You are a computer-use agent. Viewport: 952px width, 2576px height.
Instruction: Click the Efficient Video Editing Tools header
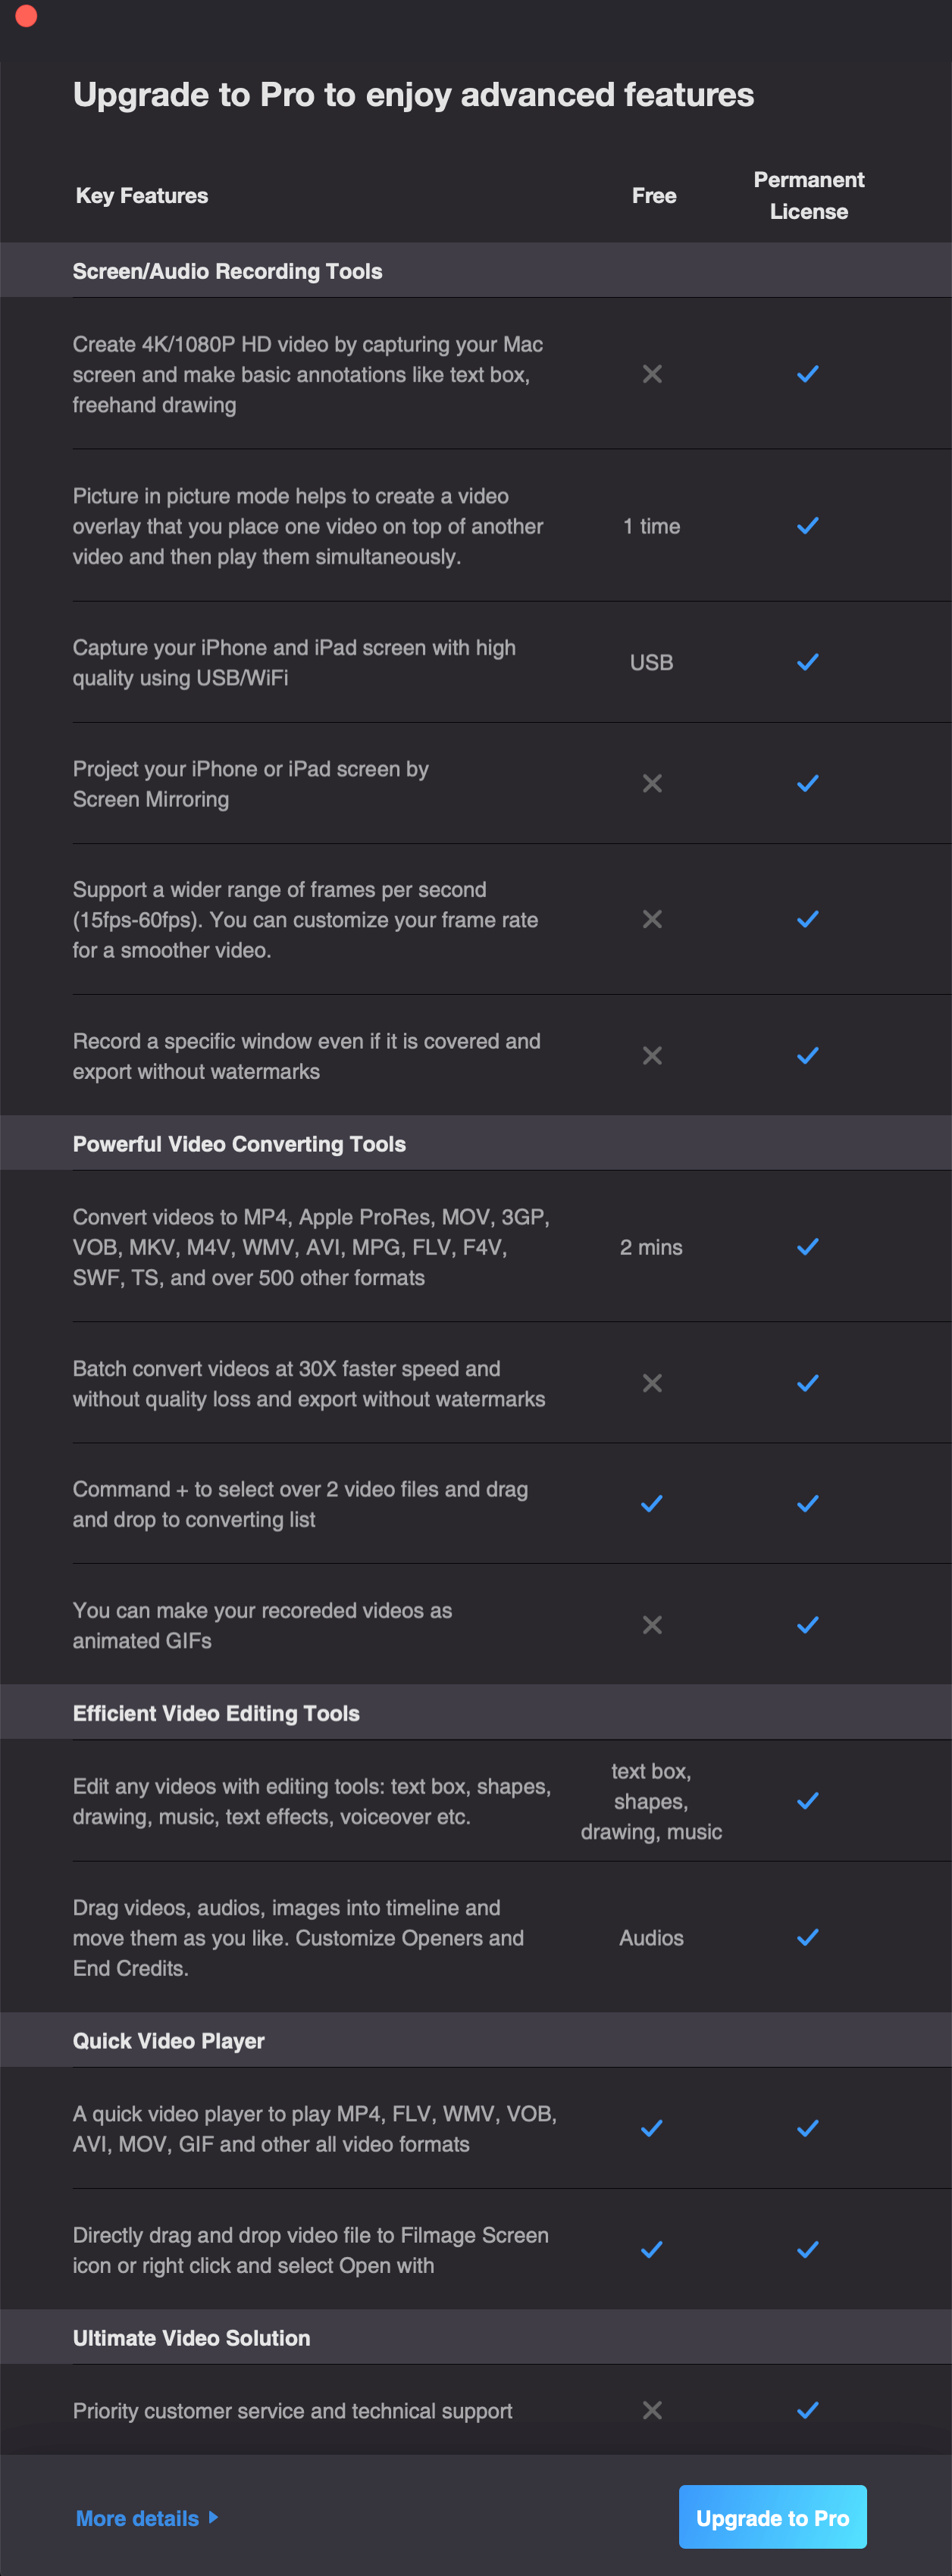tap(216, 1713)
